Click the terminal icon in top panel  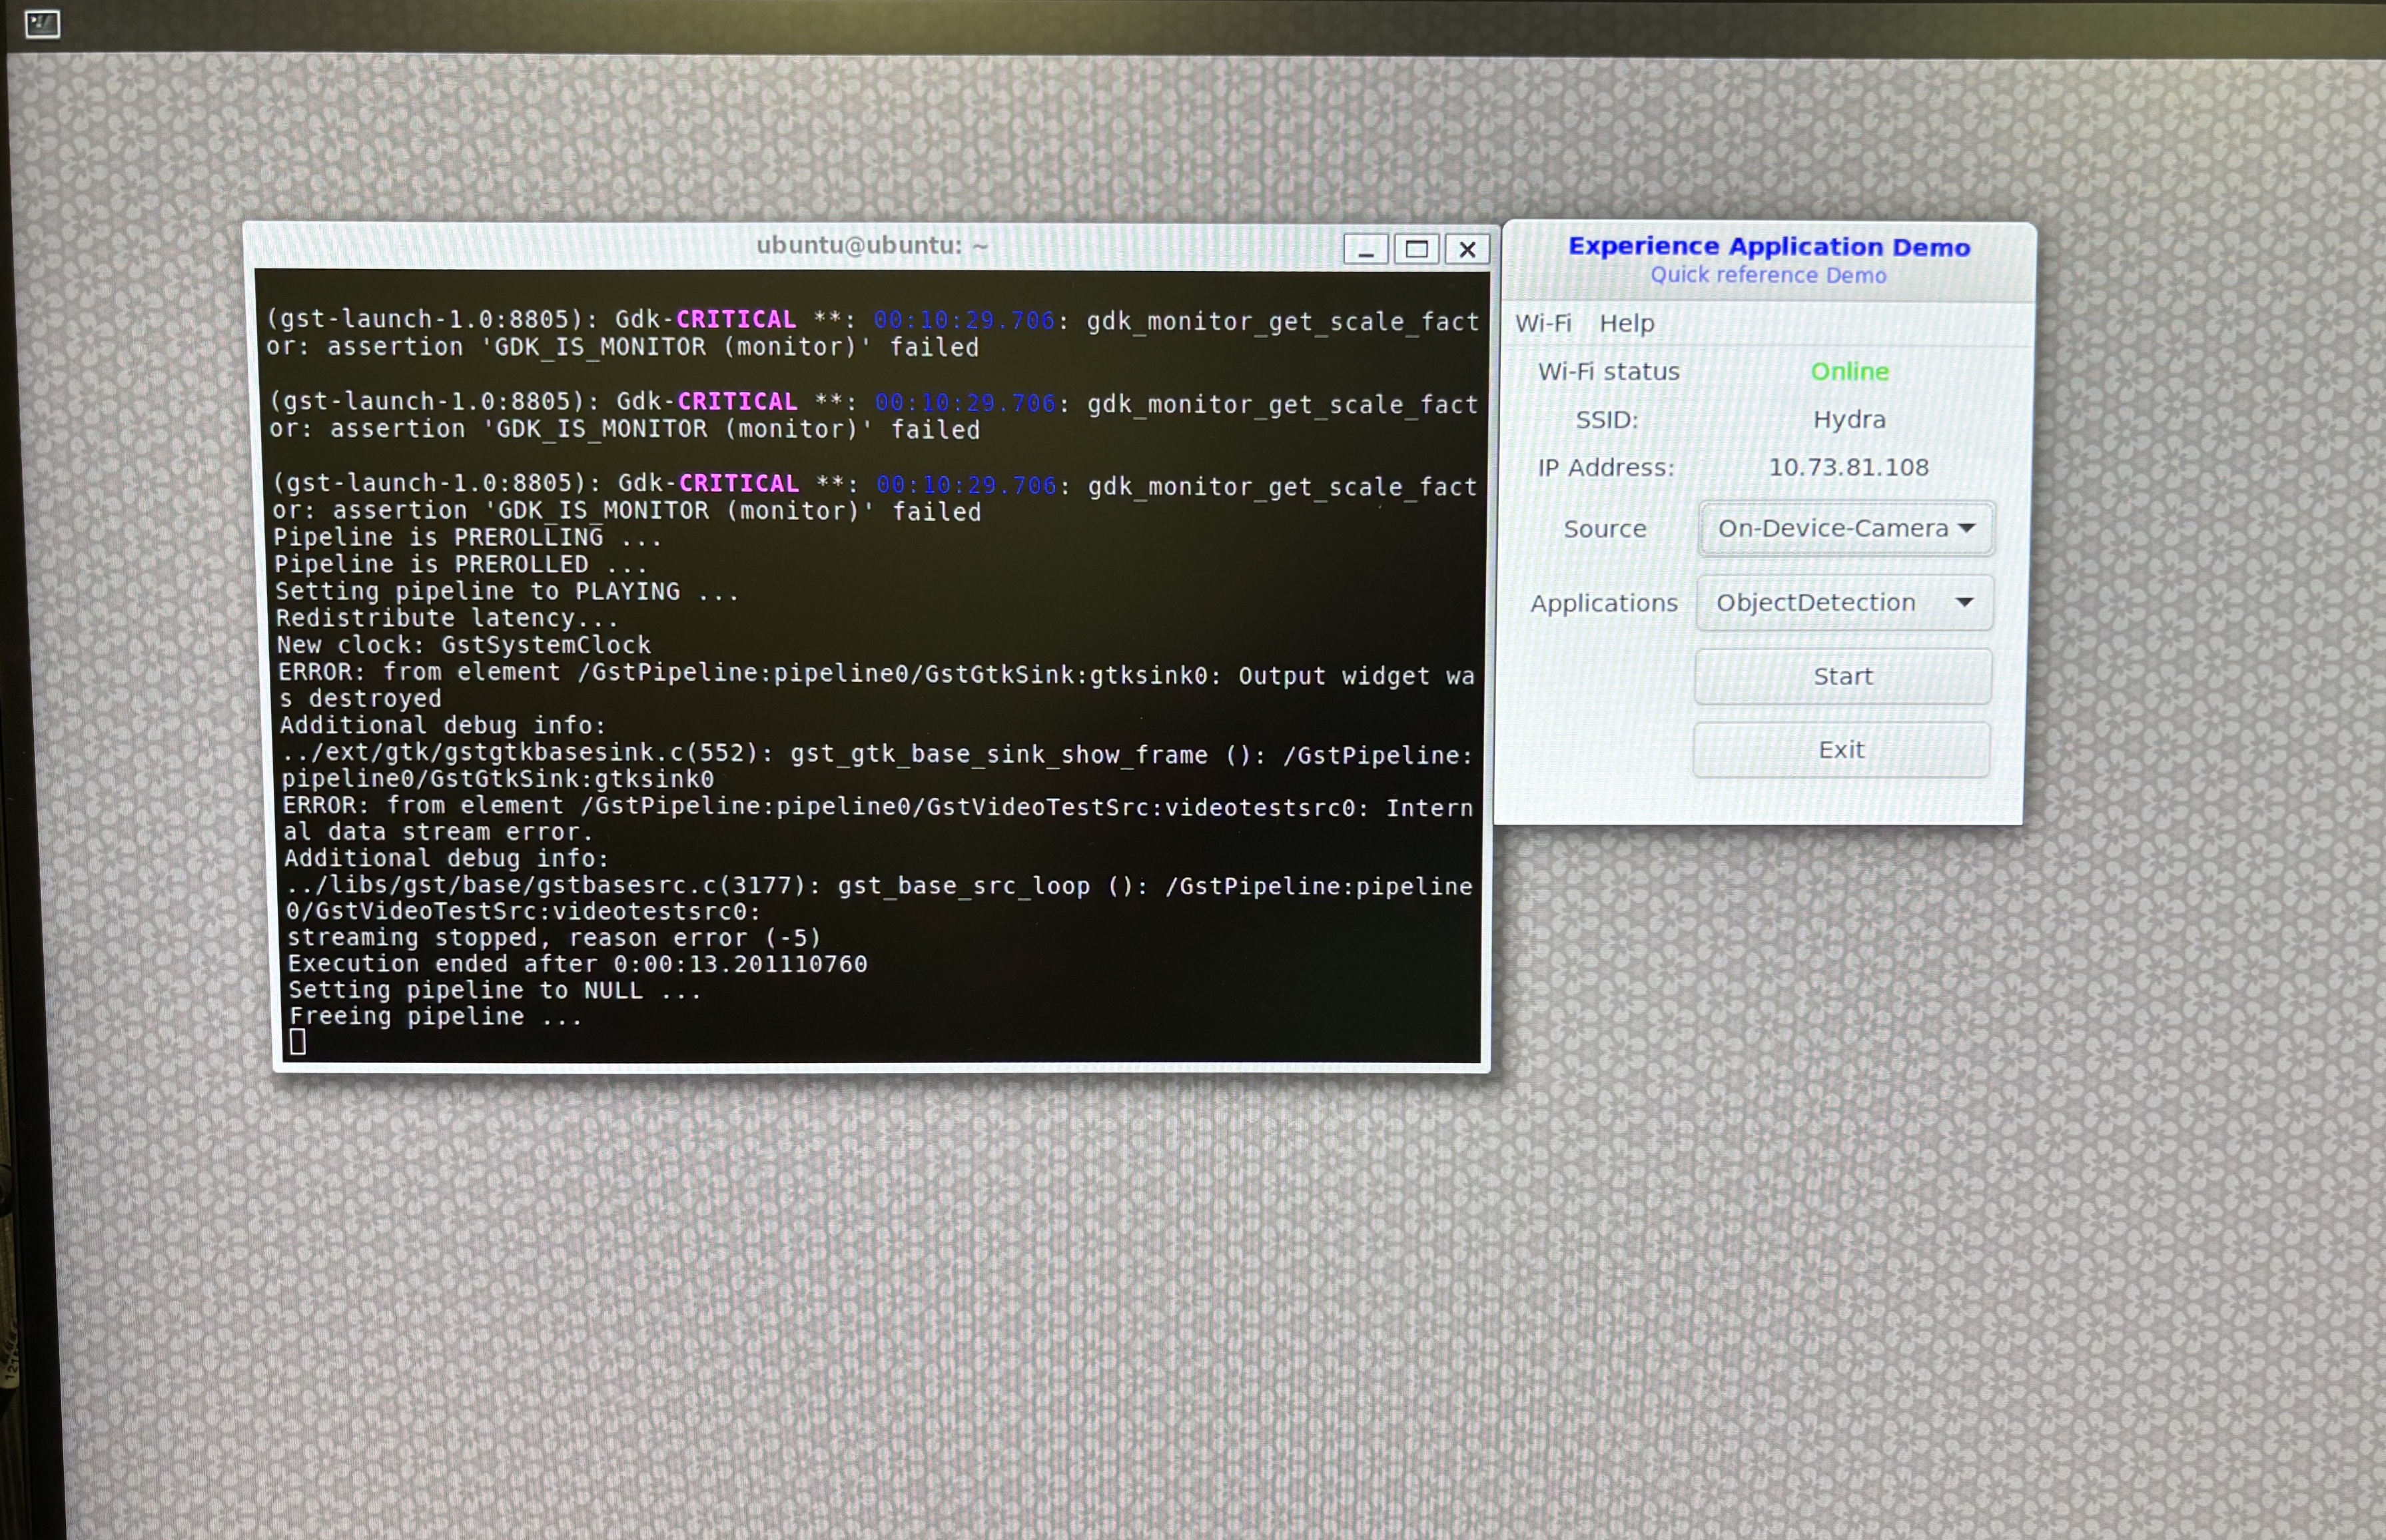(x=42, y=23)
